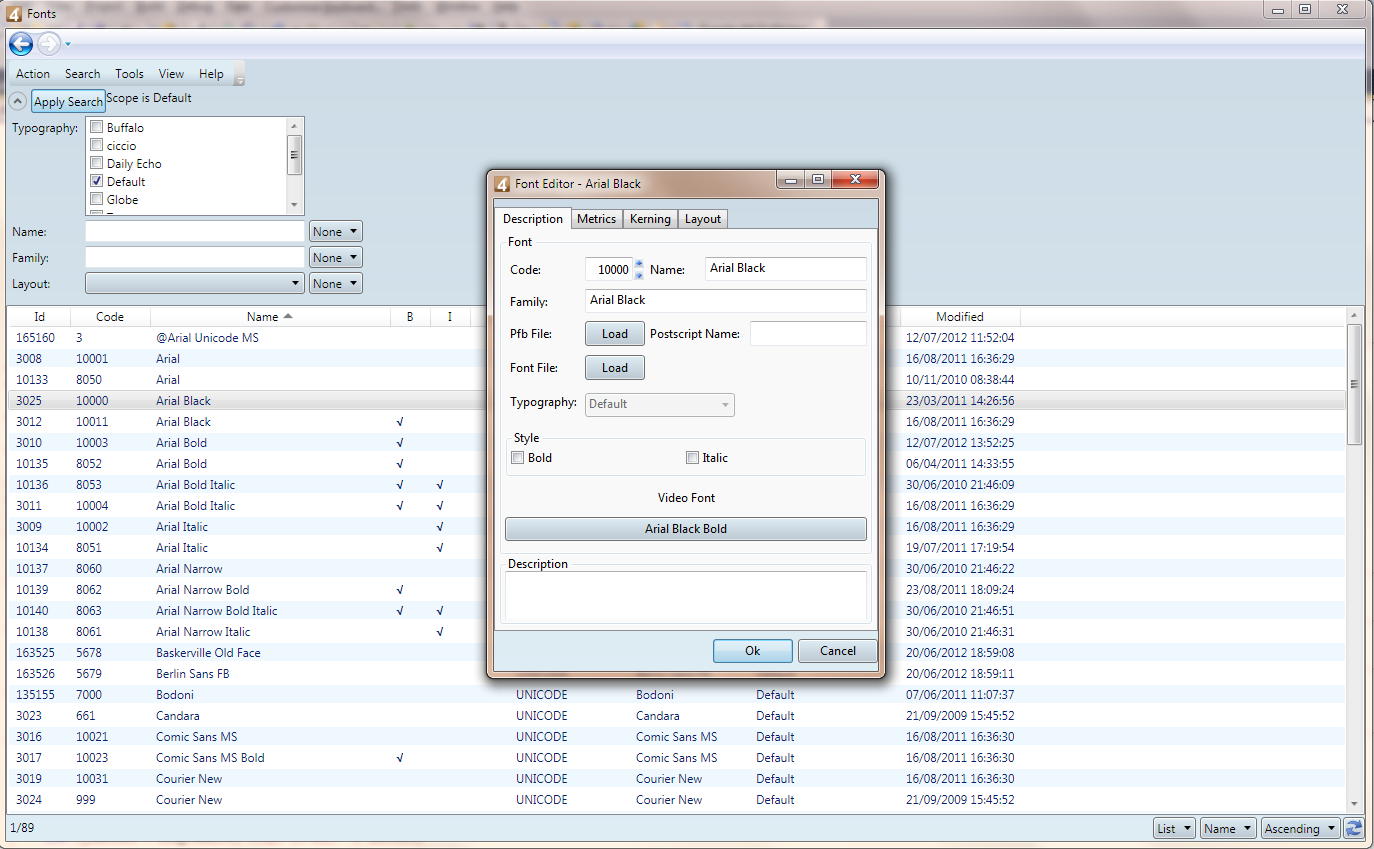Sort by the Code column header
Image resolution: width=1374 pixels, height=849 pixels.
[x=110, y=317]
